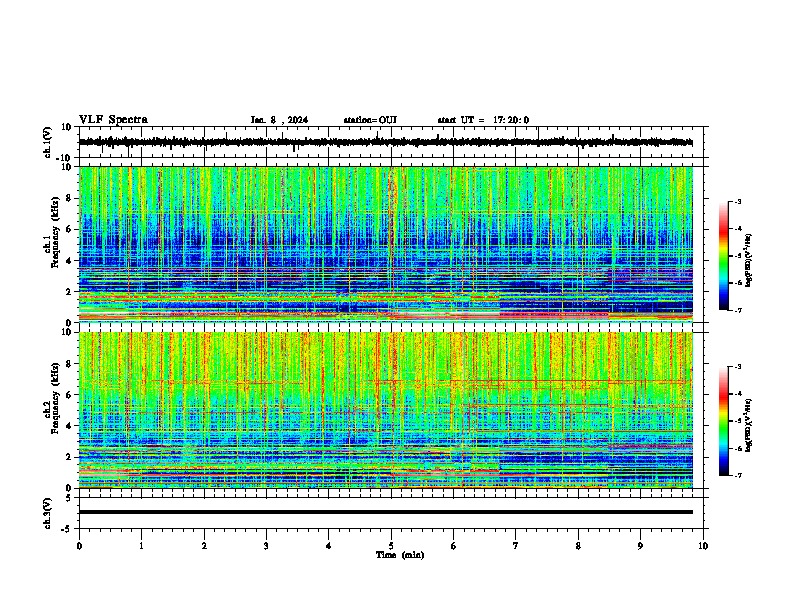Click the "station=OUJ" header label
This screenshot has width=792, height=612.
coord(370,120)
